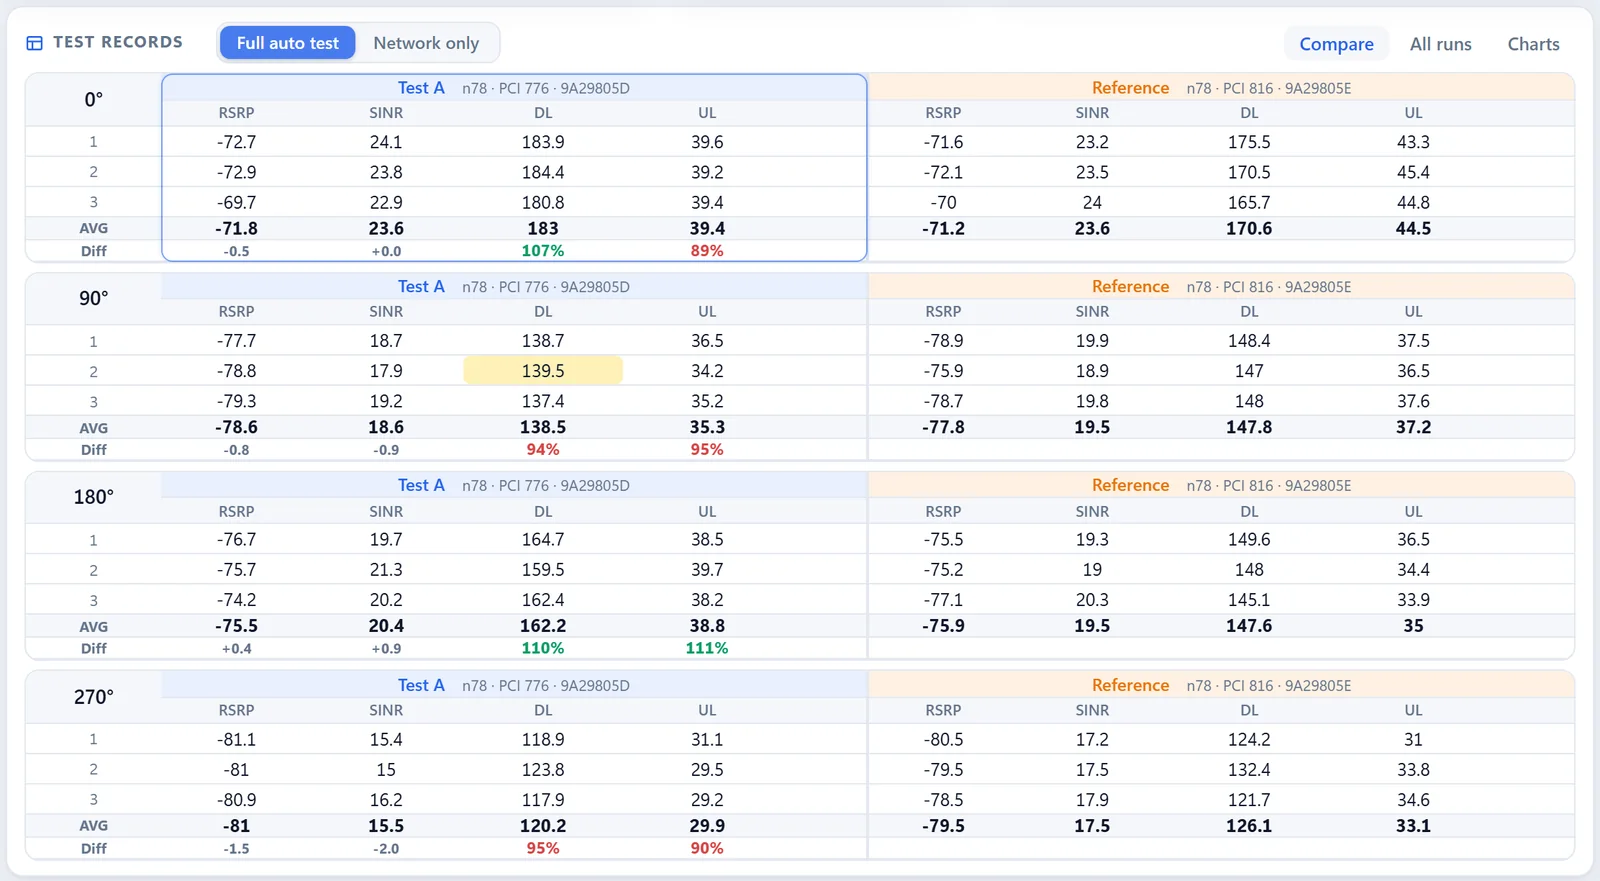Viewport: 1600px width, 881px height.
Task: Click SINR diff value -2.0
Action: [386, 849]
